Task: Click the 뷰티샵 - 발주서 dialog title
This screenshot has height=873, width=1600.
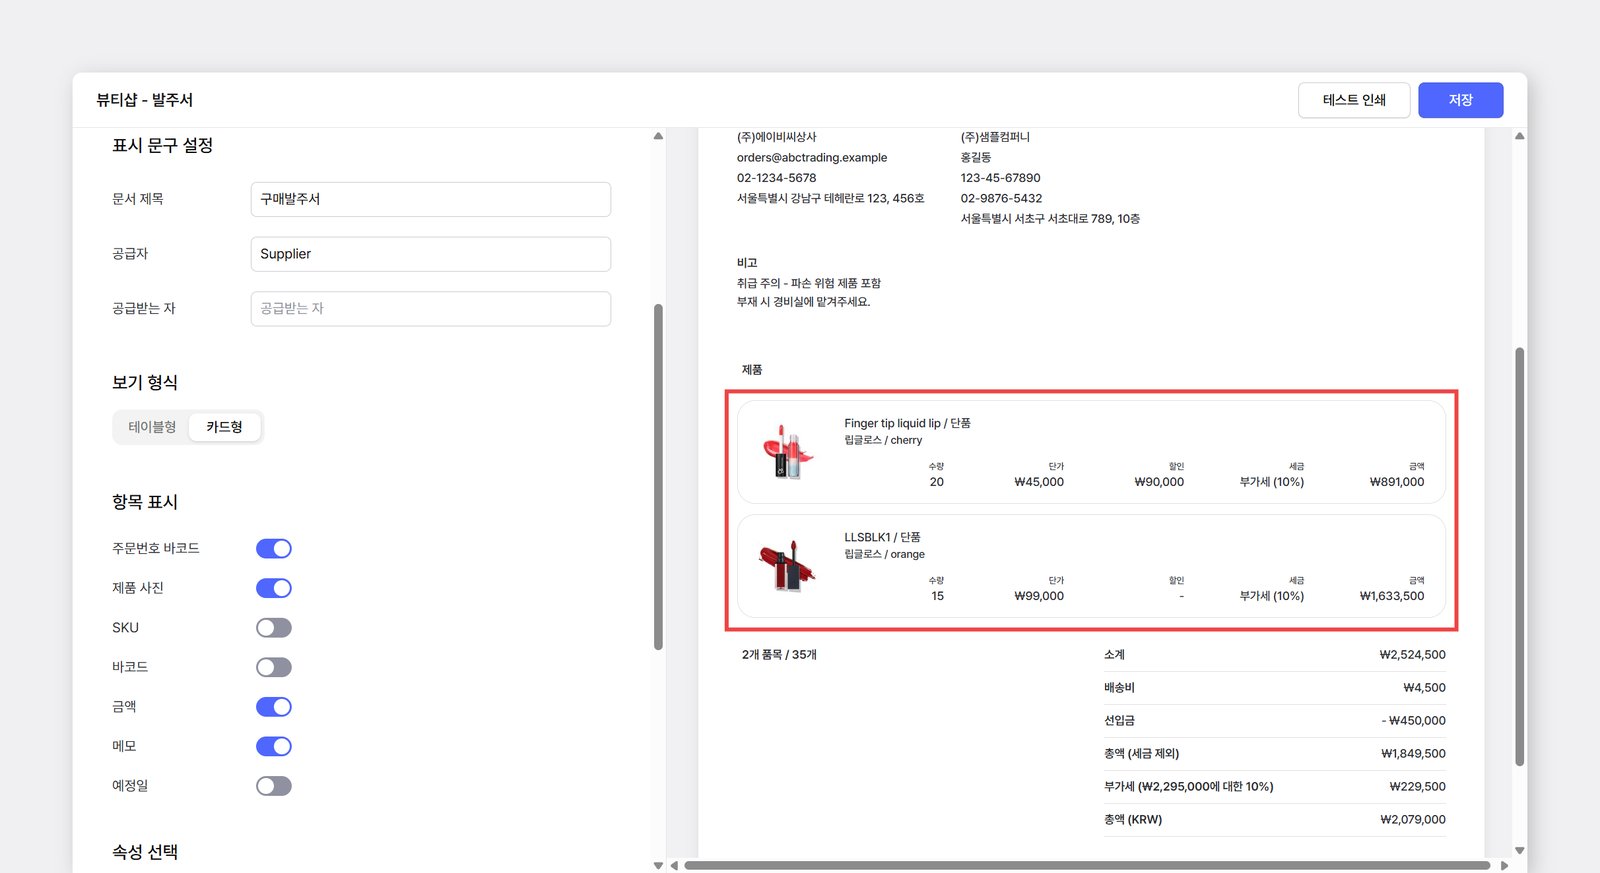Action: pos(145,100)
